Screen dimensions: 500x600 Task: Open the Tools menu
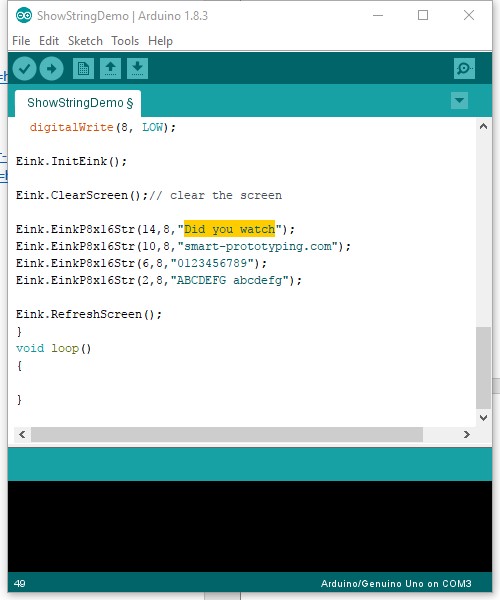125,41
